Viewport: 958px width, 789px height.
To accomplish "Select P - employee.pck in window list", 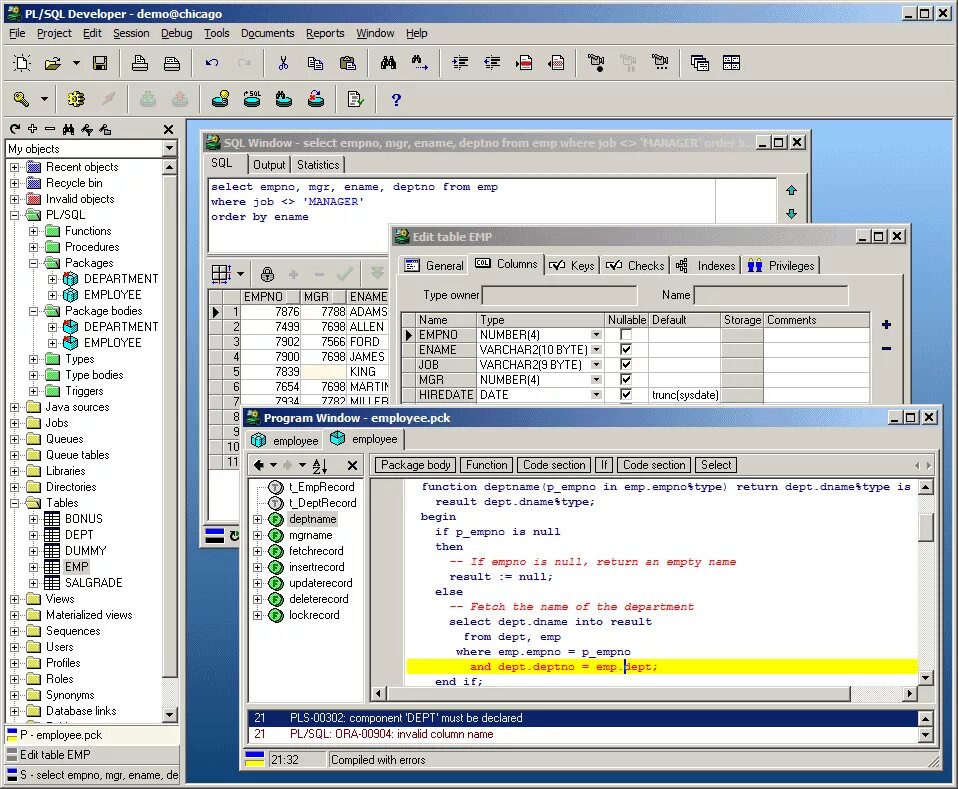I will 92,735.
